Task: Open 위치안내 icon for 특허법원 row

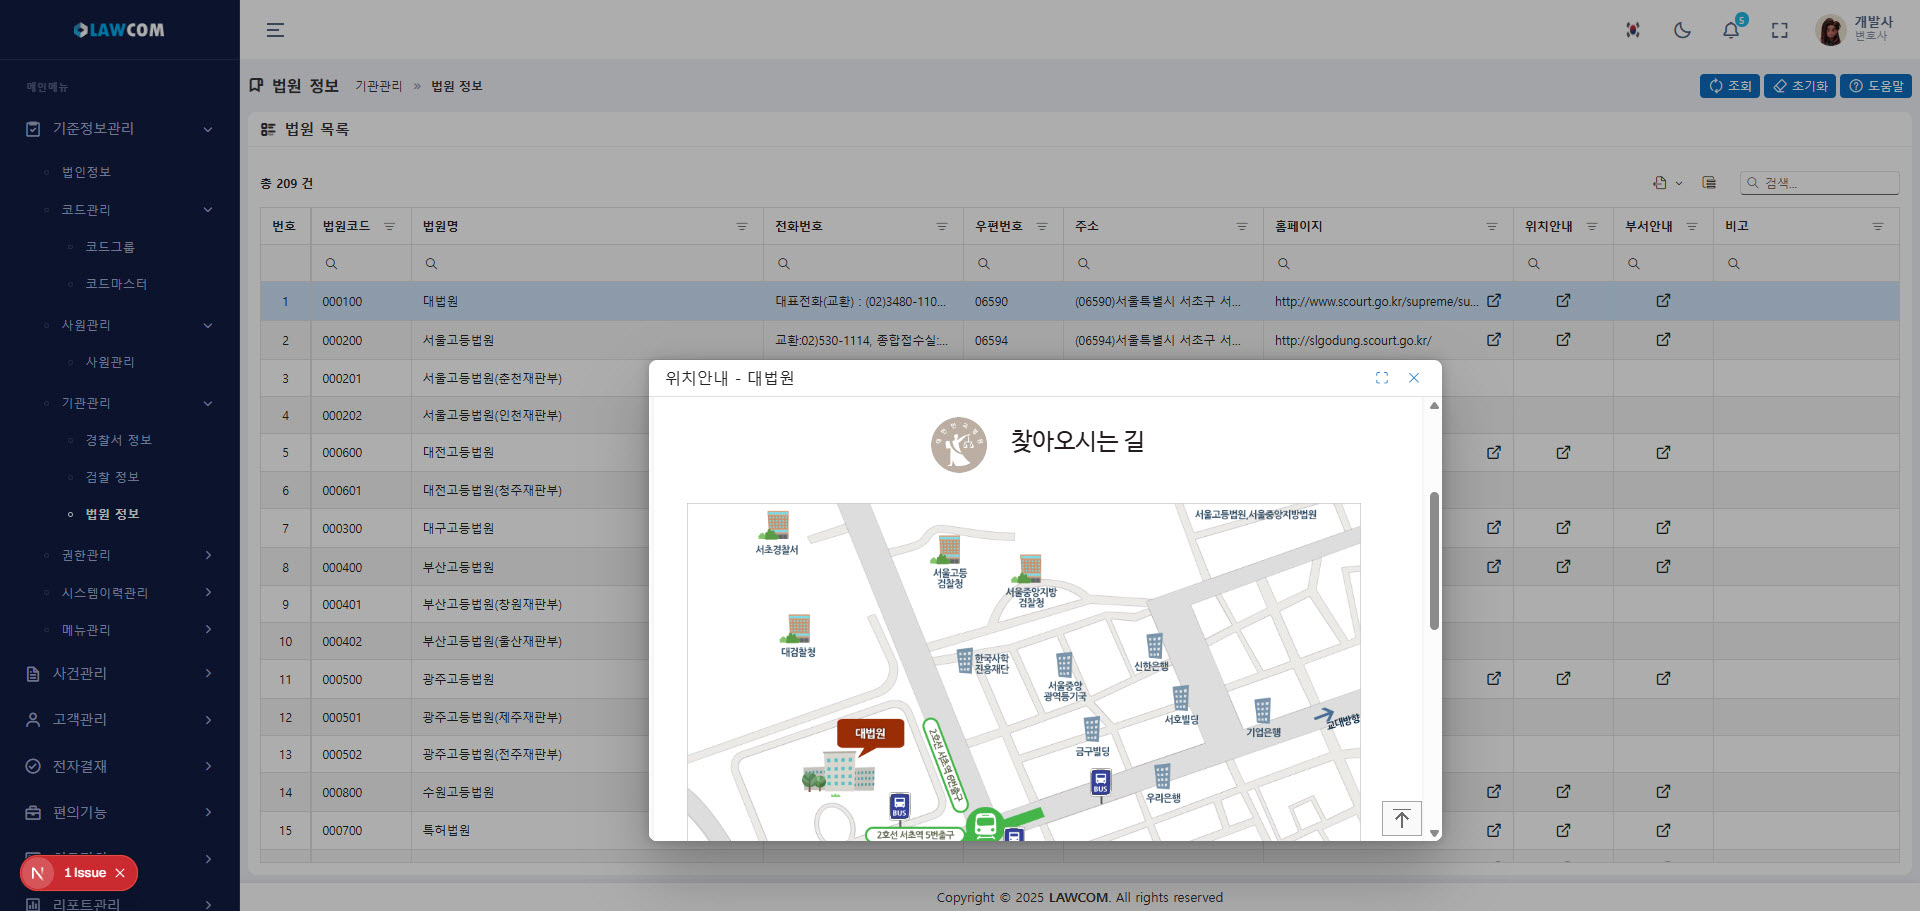Action: 1563,830
